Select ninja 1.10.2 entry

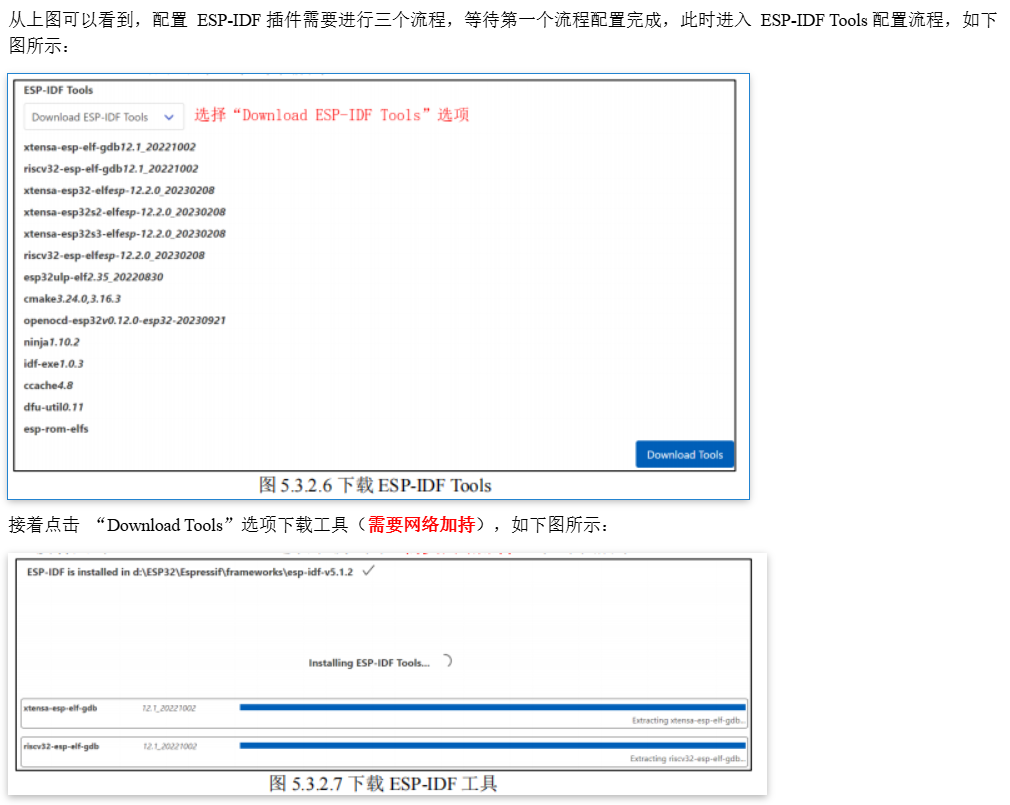52,342
